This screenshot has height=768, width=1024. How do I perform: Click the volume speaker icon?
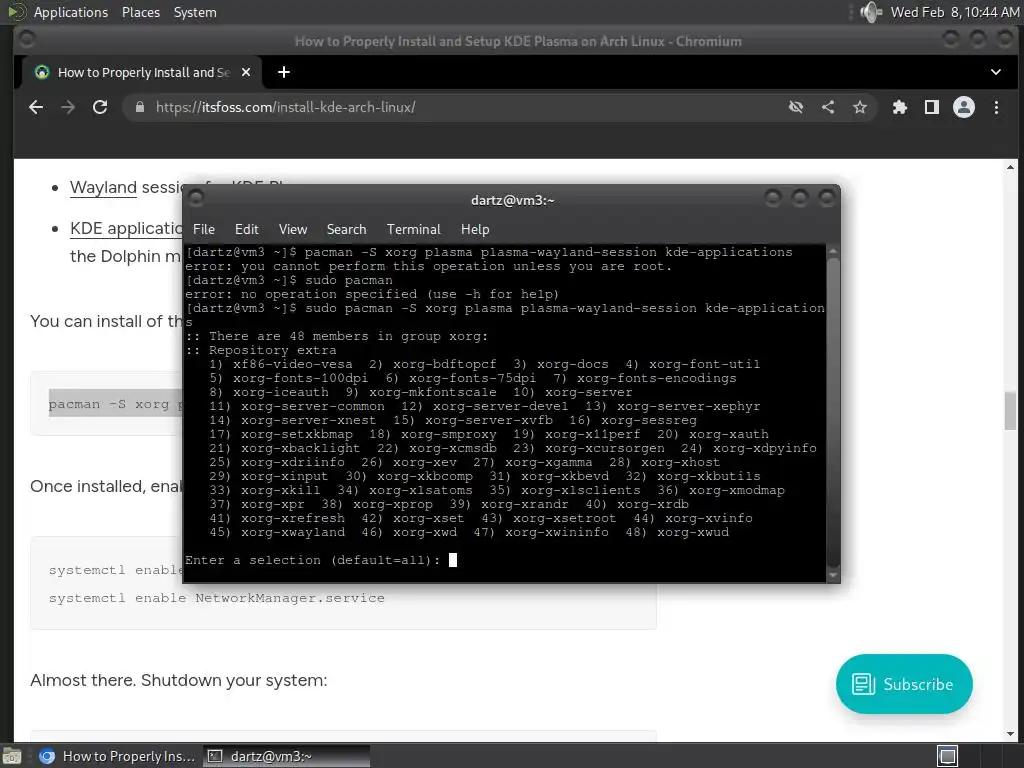pyautogui.click(x=871, y=12)
